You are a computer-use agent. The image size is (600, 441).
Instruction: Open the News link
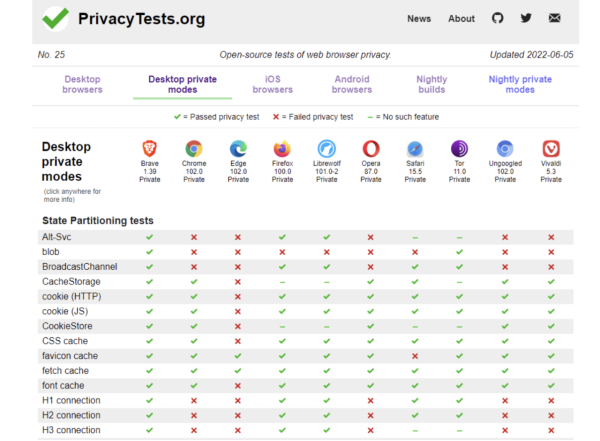pyautogui.click(x=419, y=18)
